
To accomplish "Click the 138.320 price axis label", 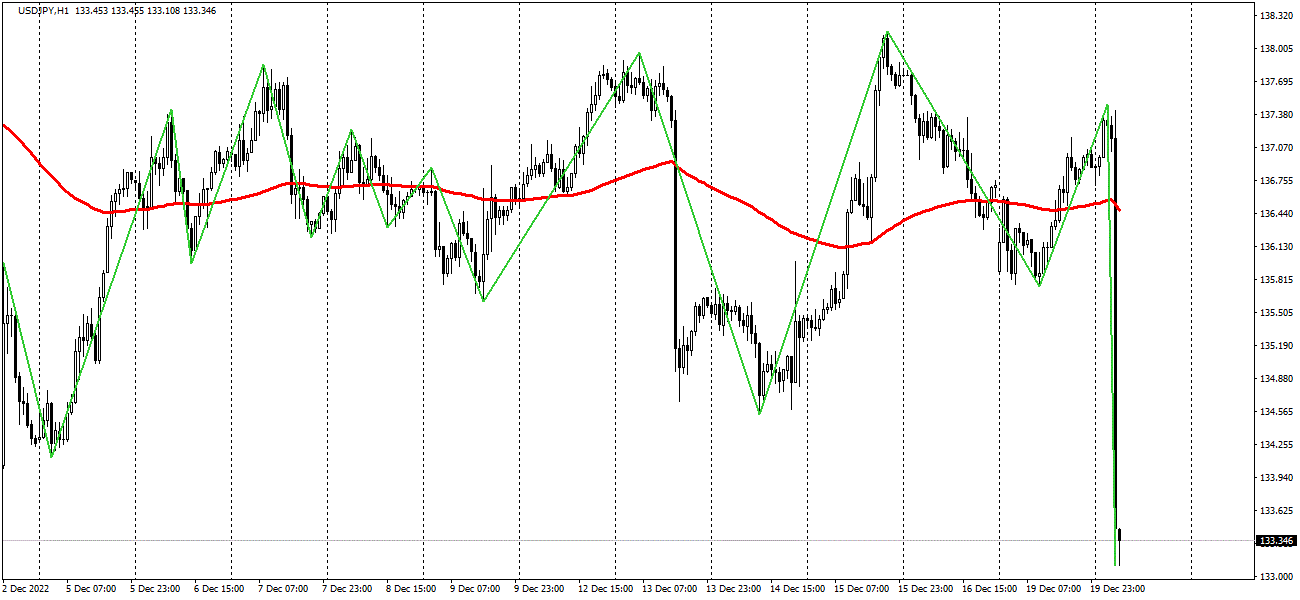I will pyautogui.click(x=1275, y=16).
